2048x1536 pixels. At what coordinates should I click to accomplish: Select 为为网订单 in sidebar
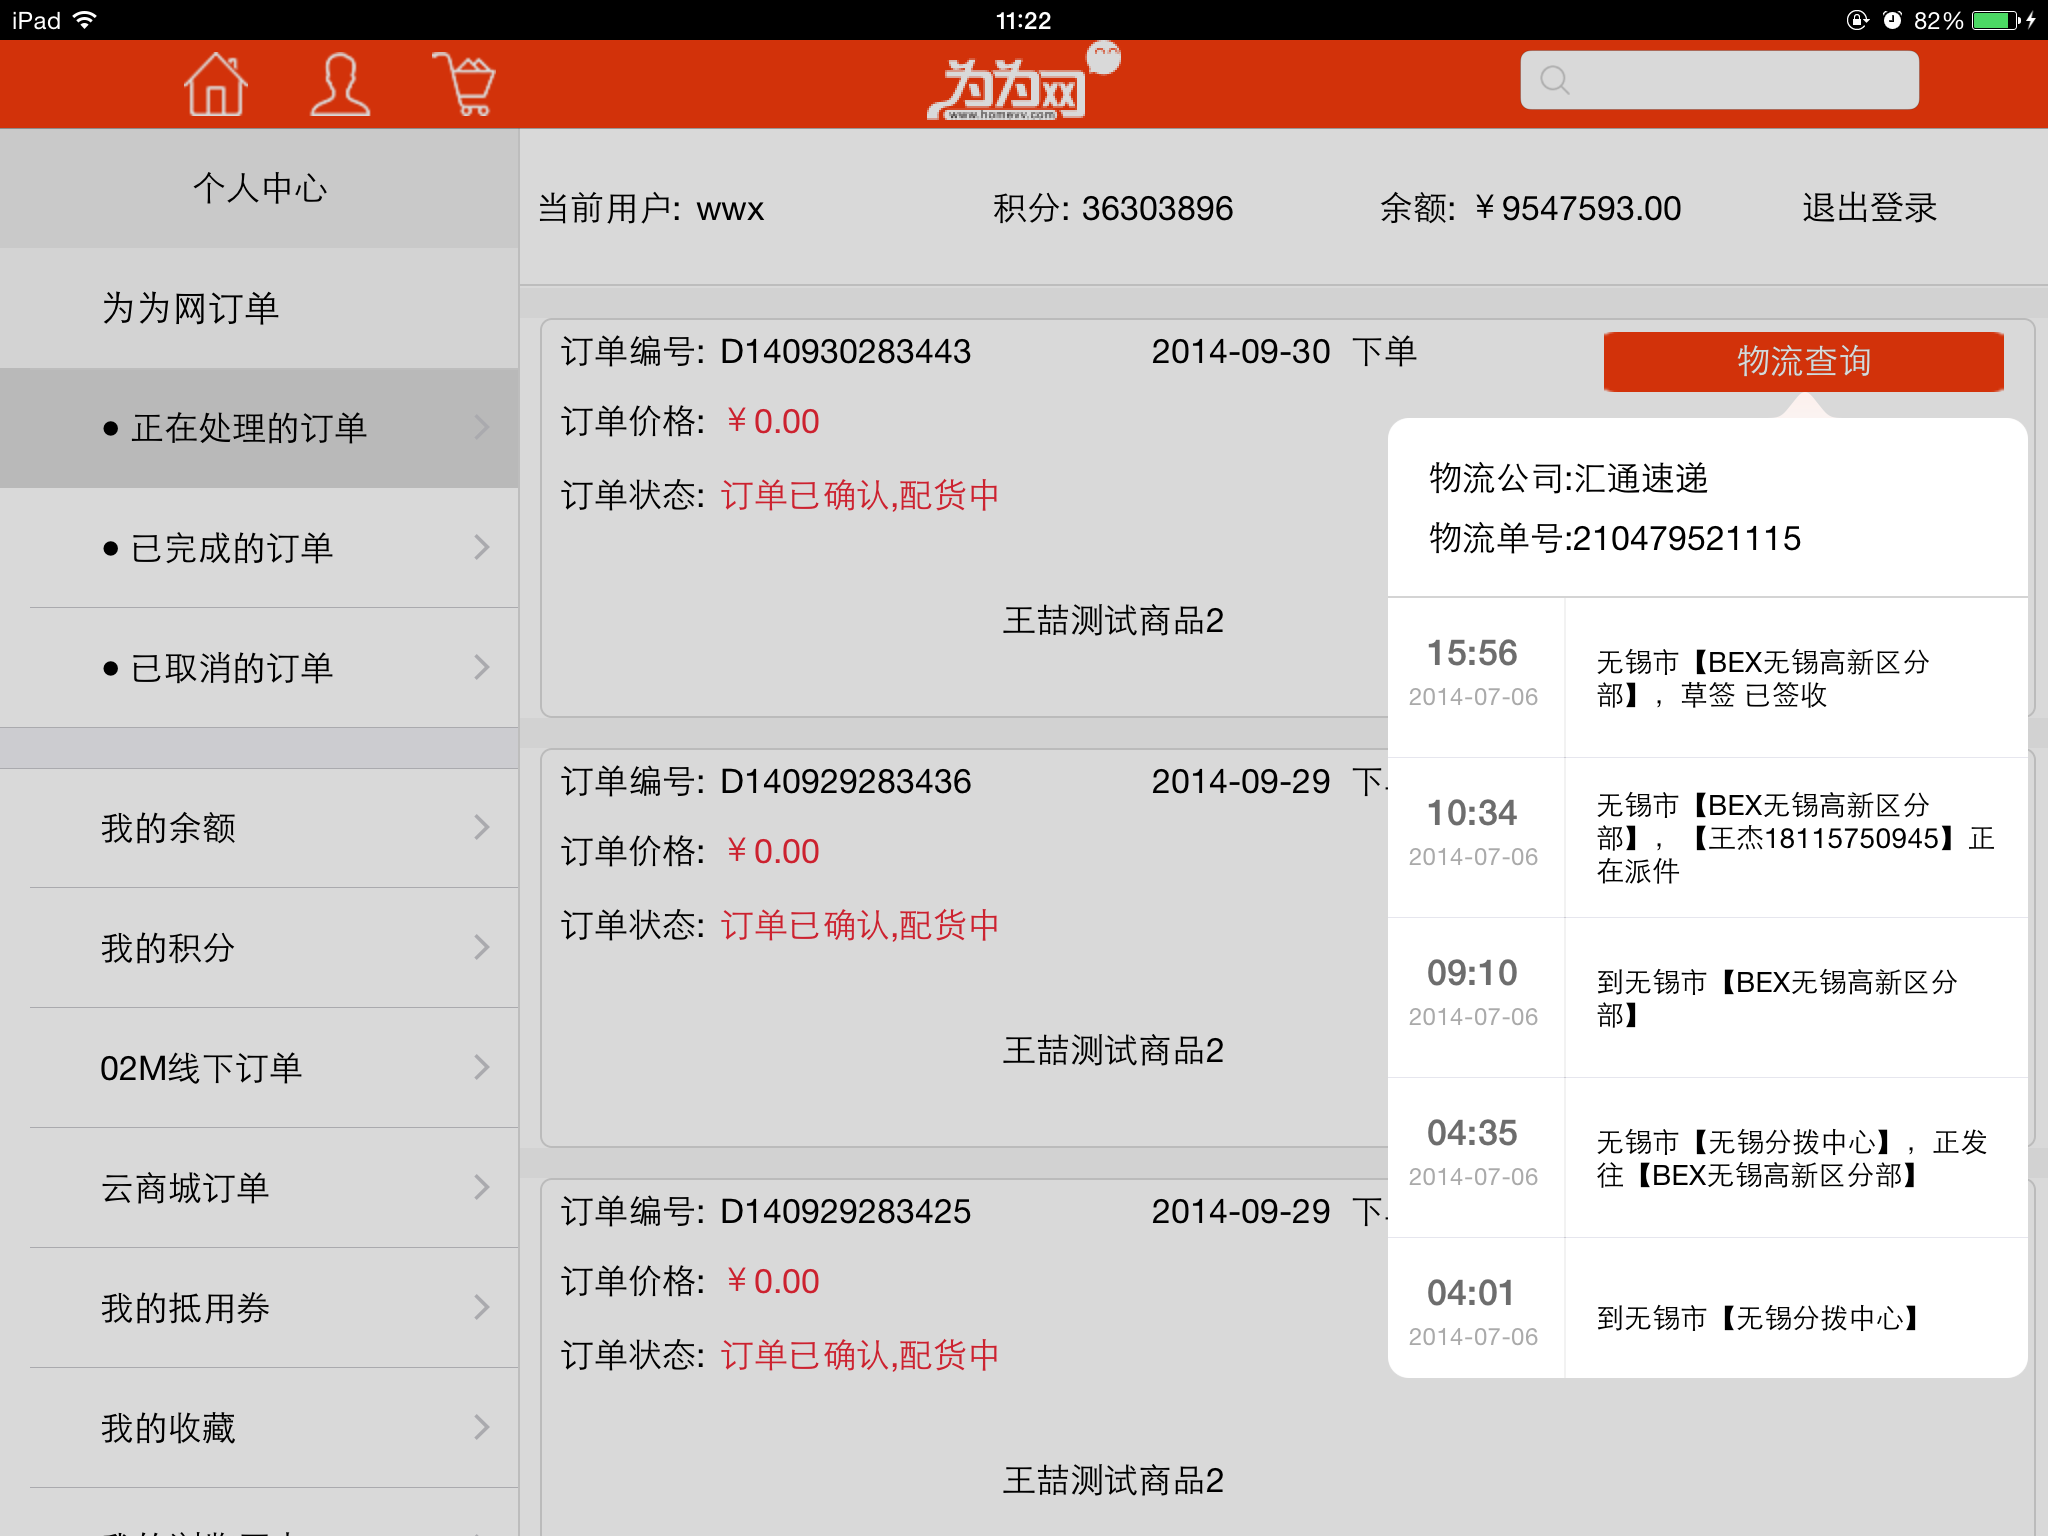[x=259, y=308]
